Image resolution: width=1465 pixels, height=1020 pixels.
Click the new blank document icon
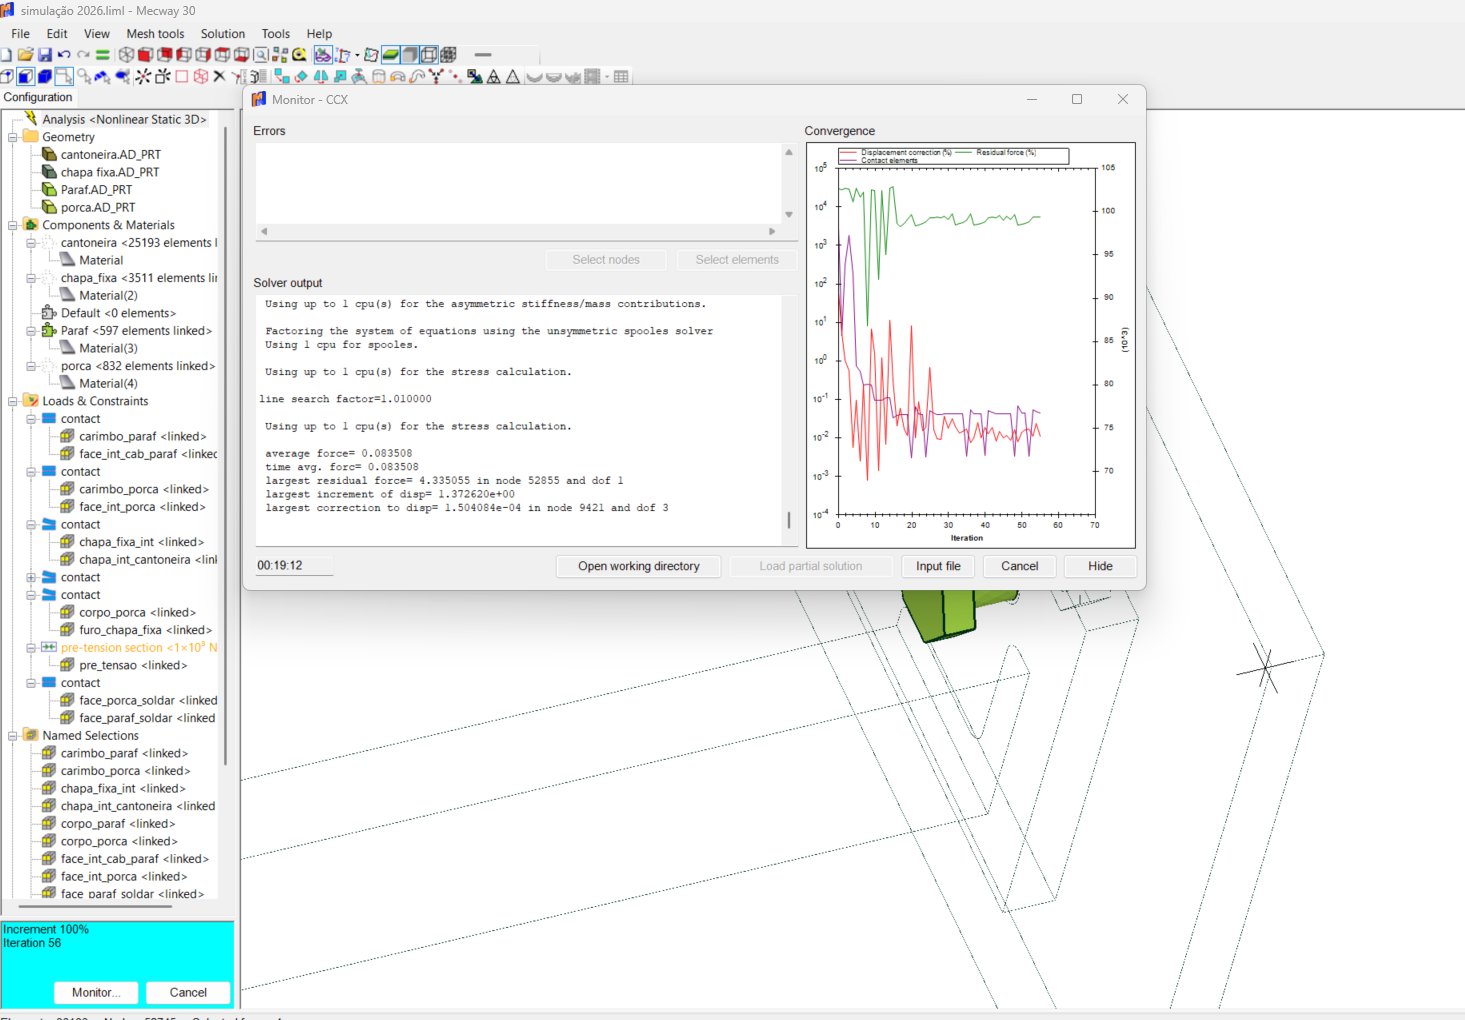(x=7, y=55)
